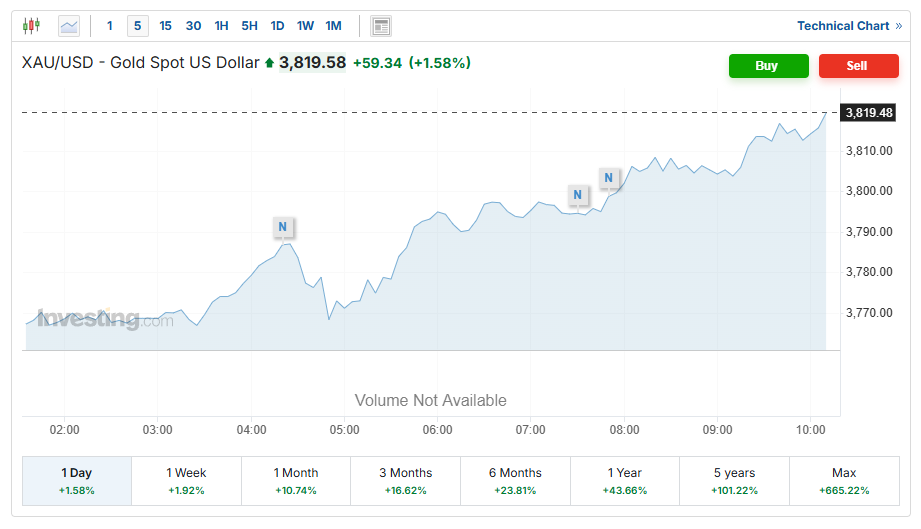Choose the 1W chart interval
The image size is (921, 529).
pos(305,26)
